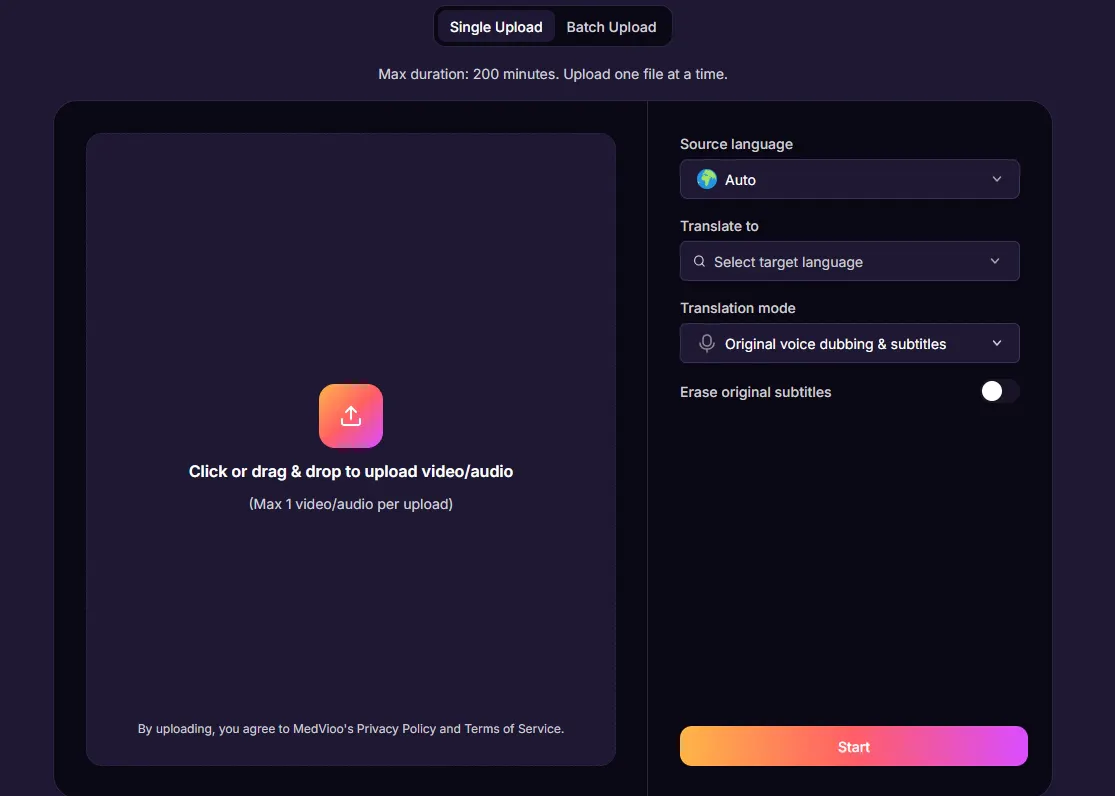1115x796 pixels.
Task: Open the Select target language dropdown
Action: coord(850,261)
